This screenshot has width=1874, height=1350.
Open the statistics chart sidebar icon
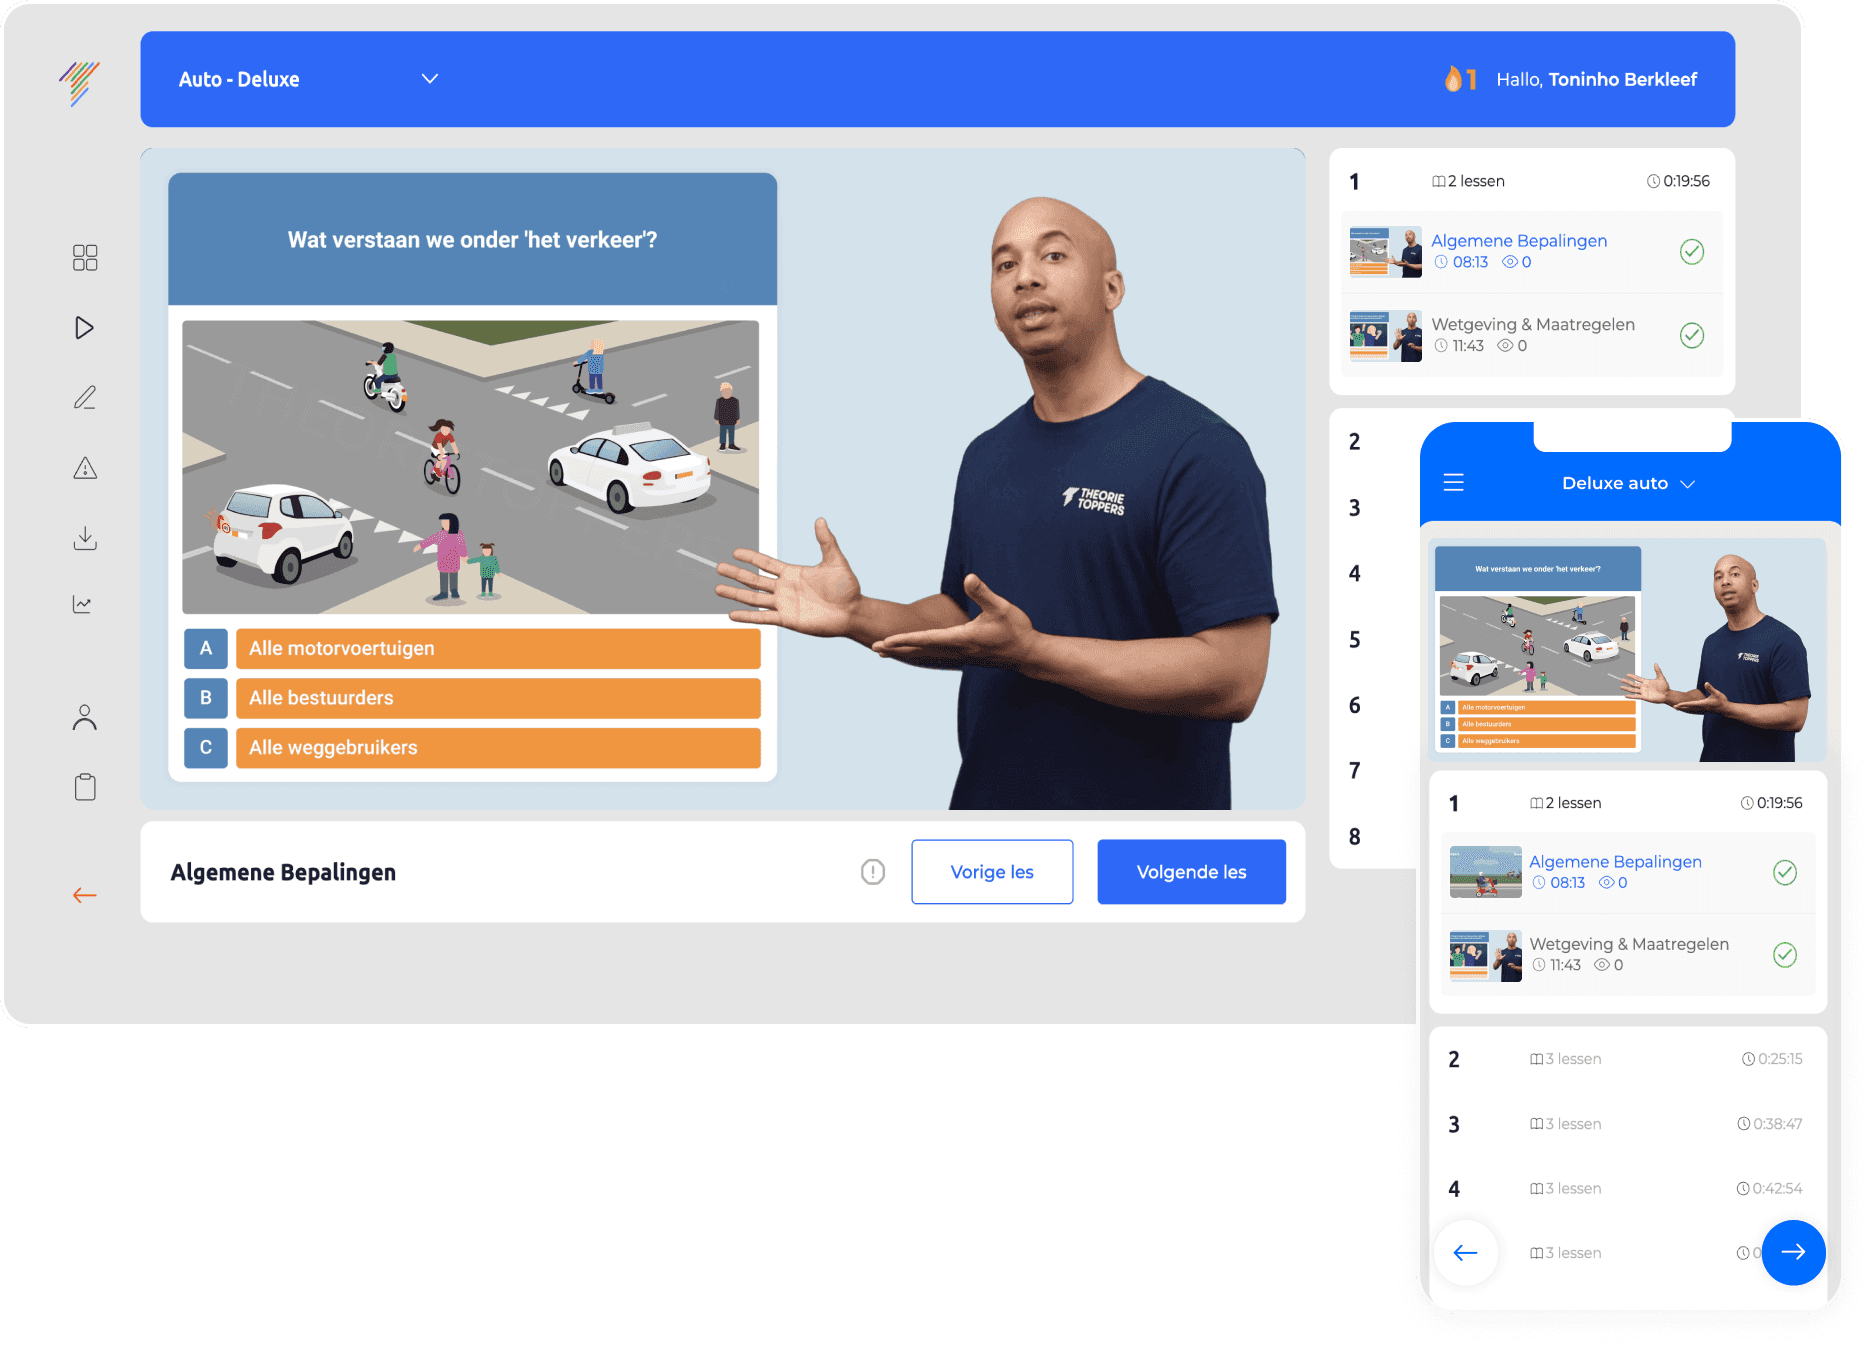pyautogui.click(x=83, y=604)
